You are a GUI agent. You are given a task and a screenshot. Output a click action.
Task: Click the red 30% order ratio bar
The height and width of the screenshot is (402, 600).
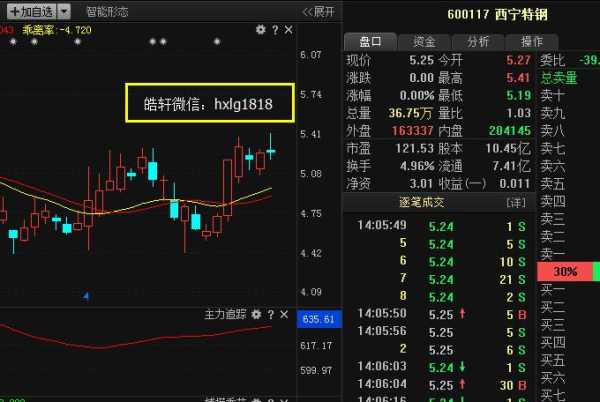point(566,272)
